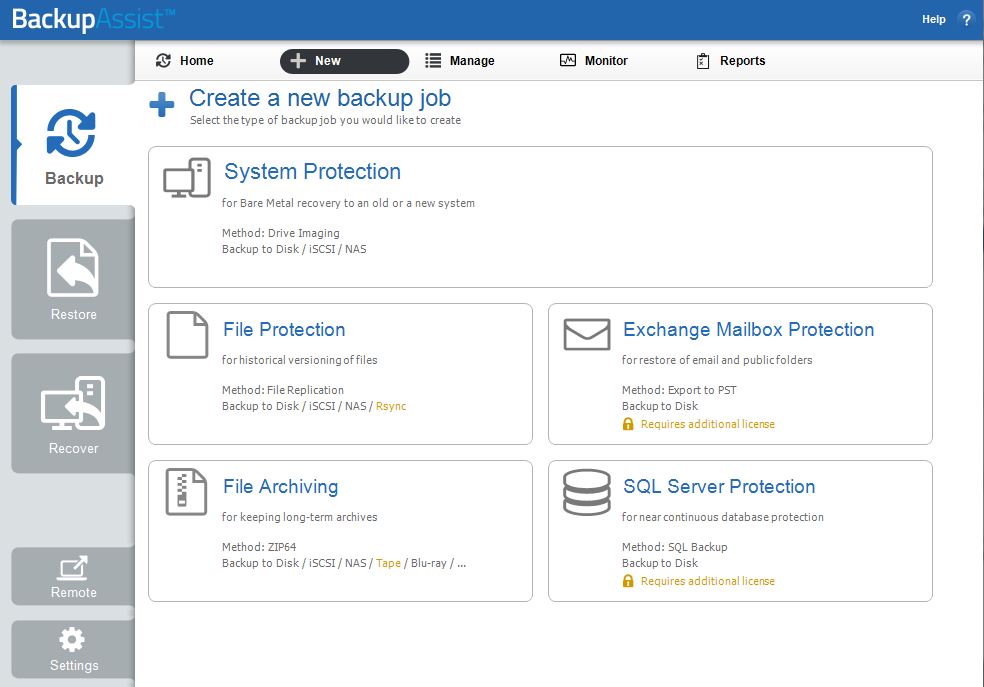Click the blue plus beside Create heading
Image resolution: width=984 pixels, height=687 pixels.
(x=162, y=104)
